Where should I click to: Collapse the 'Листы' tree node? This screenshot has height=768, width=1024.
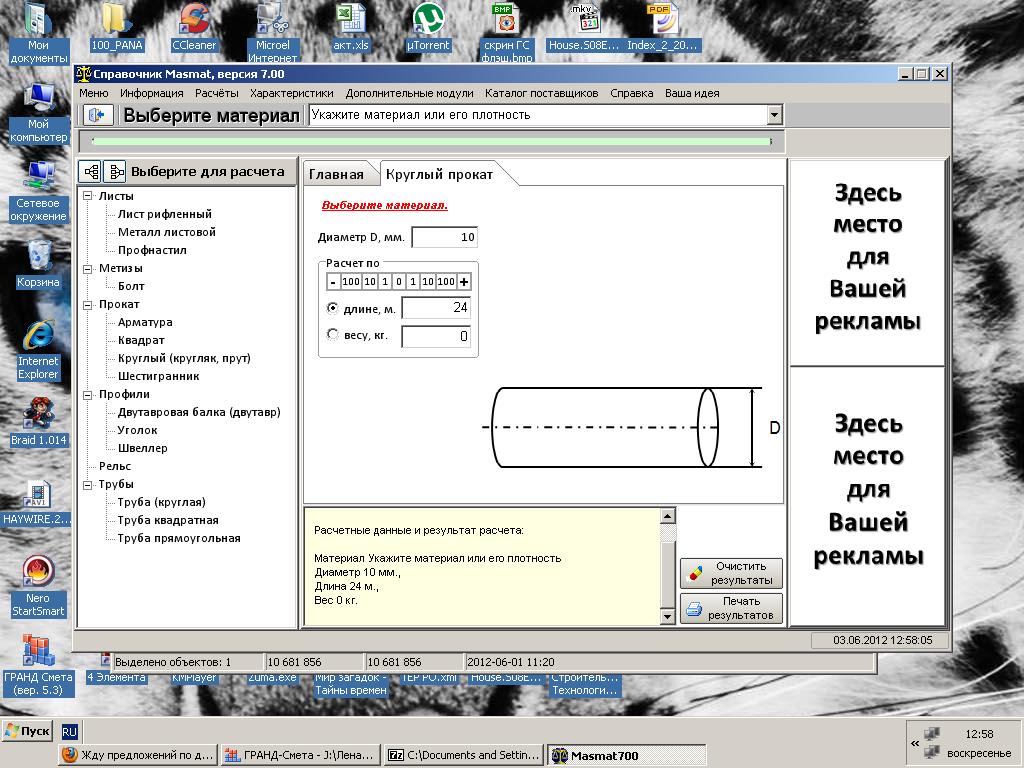click(88, 196)
